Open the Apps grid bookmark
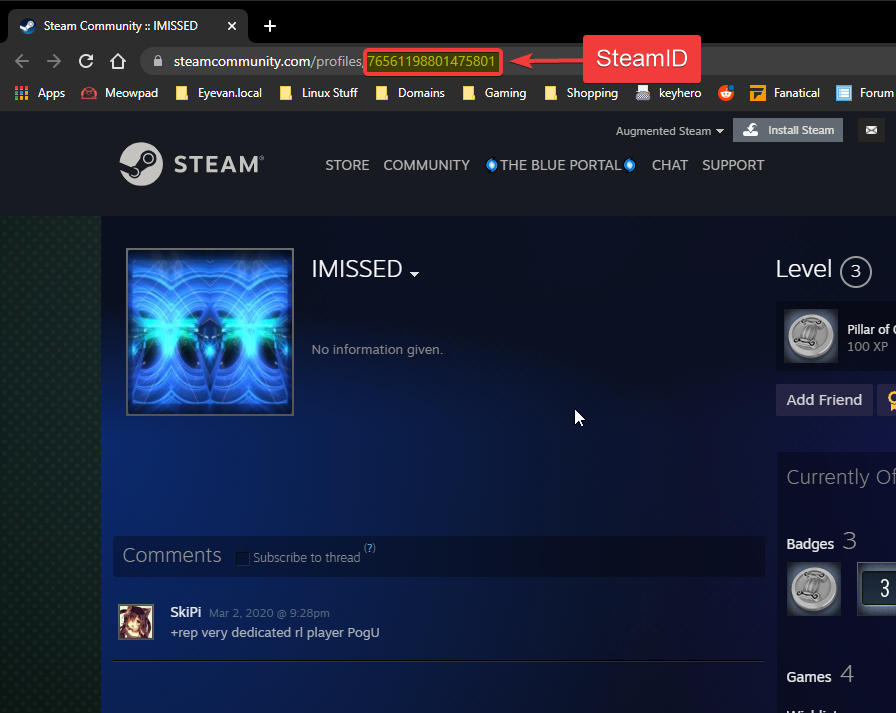The width and height of the screenshot is (896, 713). click(39, 93)
